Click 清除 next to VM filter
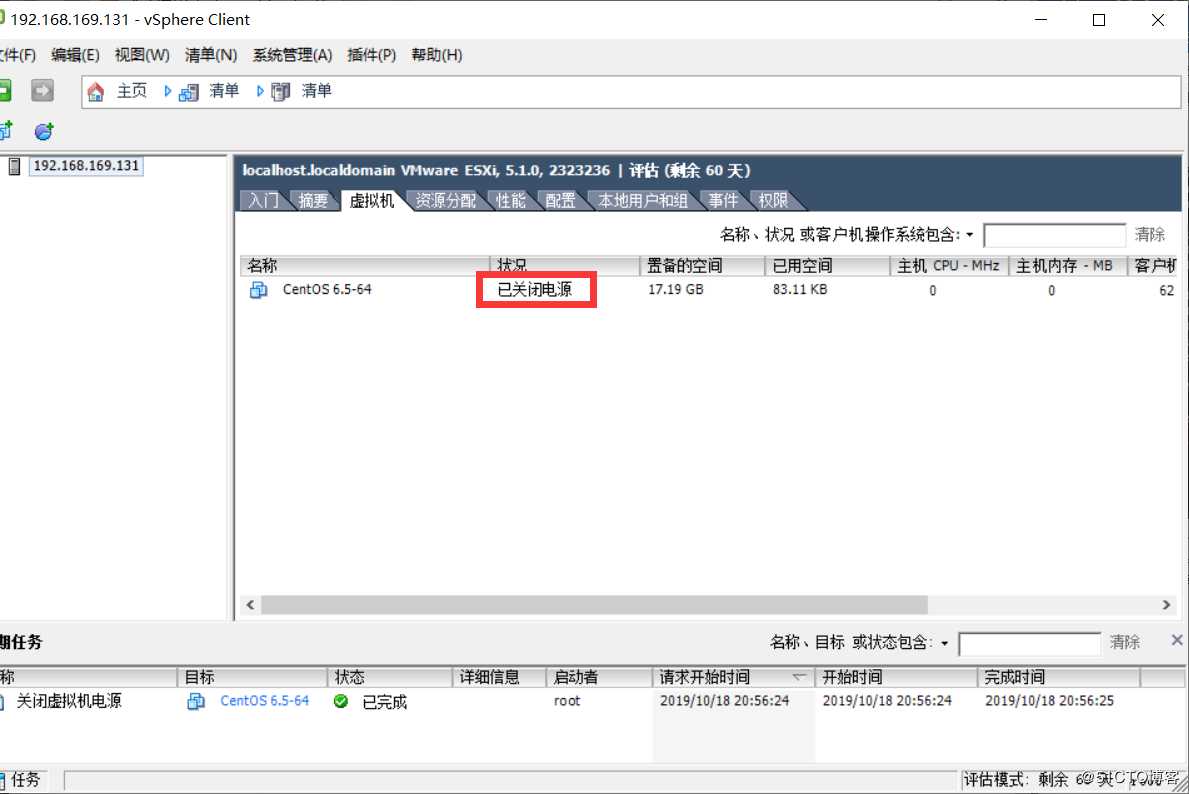 click(1150, 234)
